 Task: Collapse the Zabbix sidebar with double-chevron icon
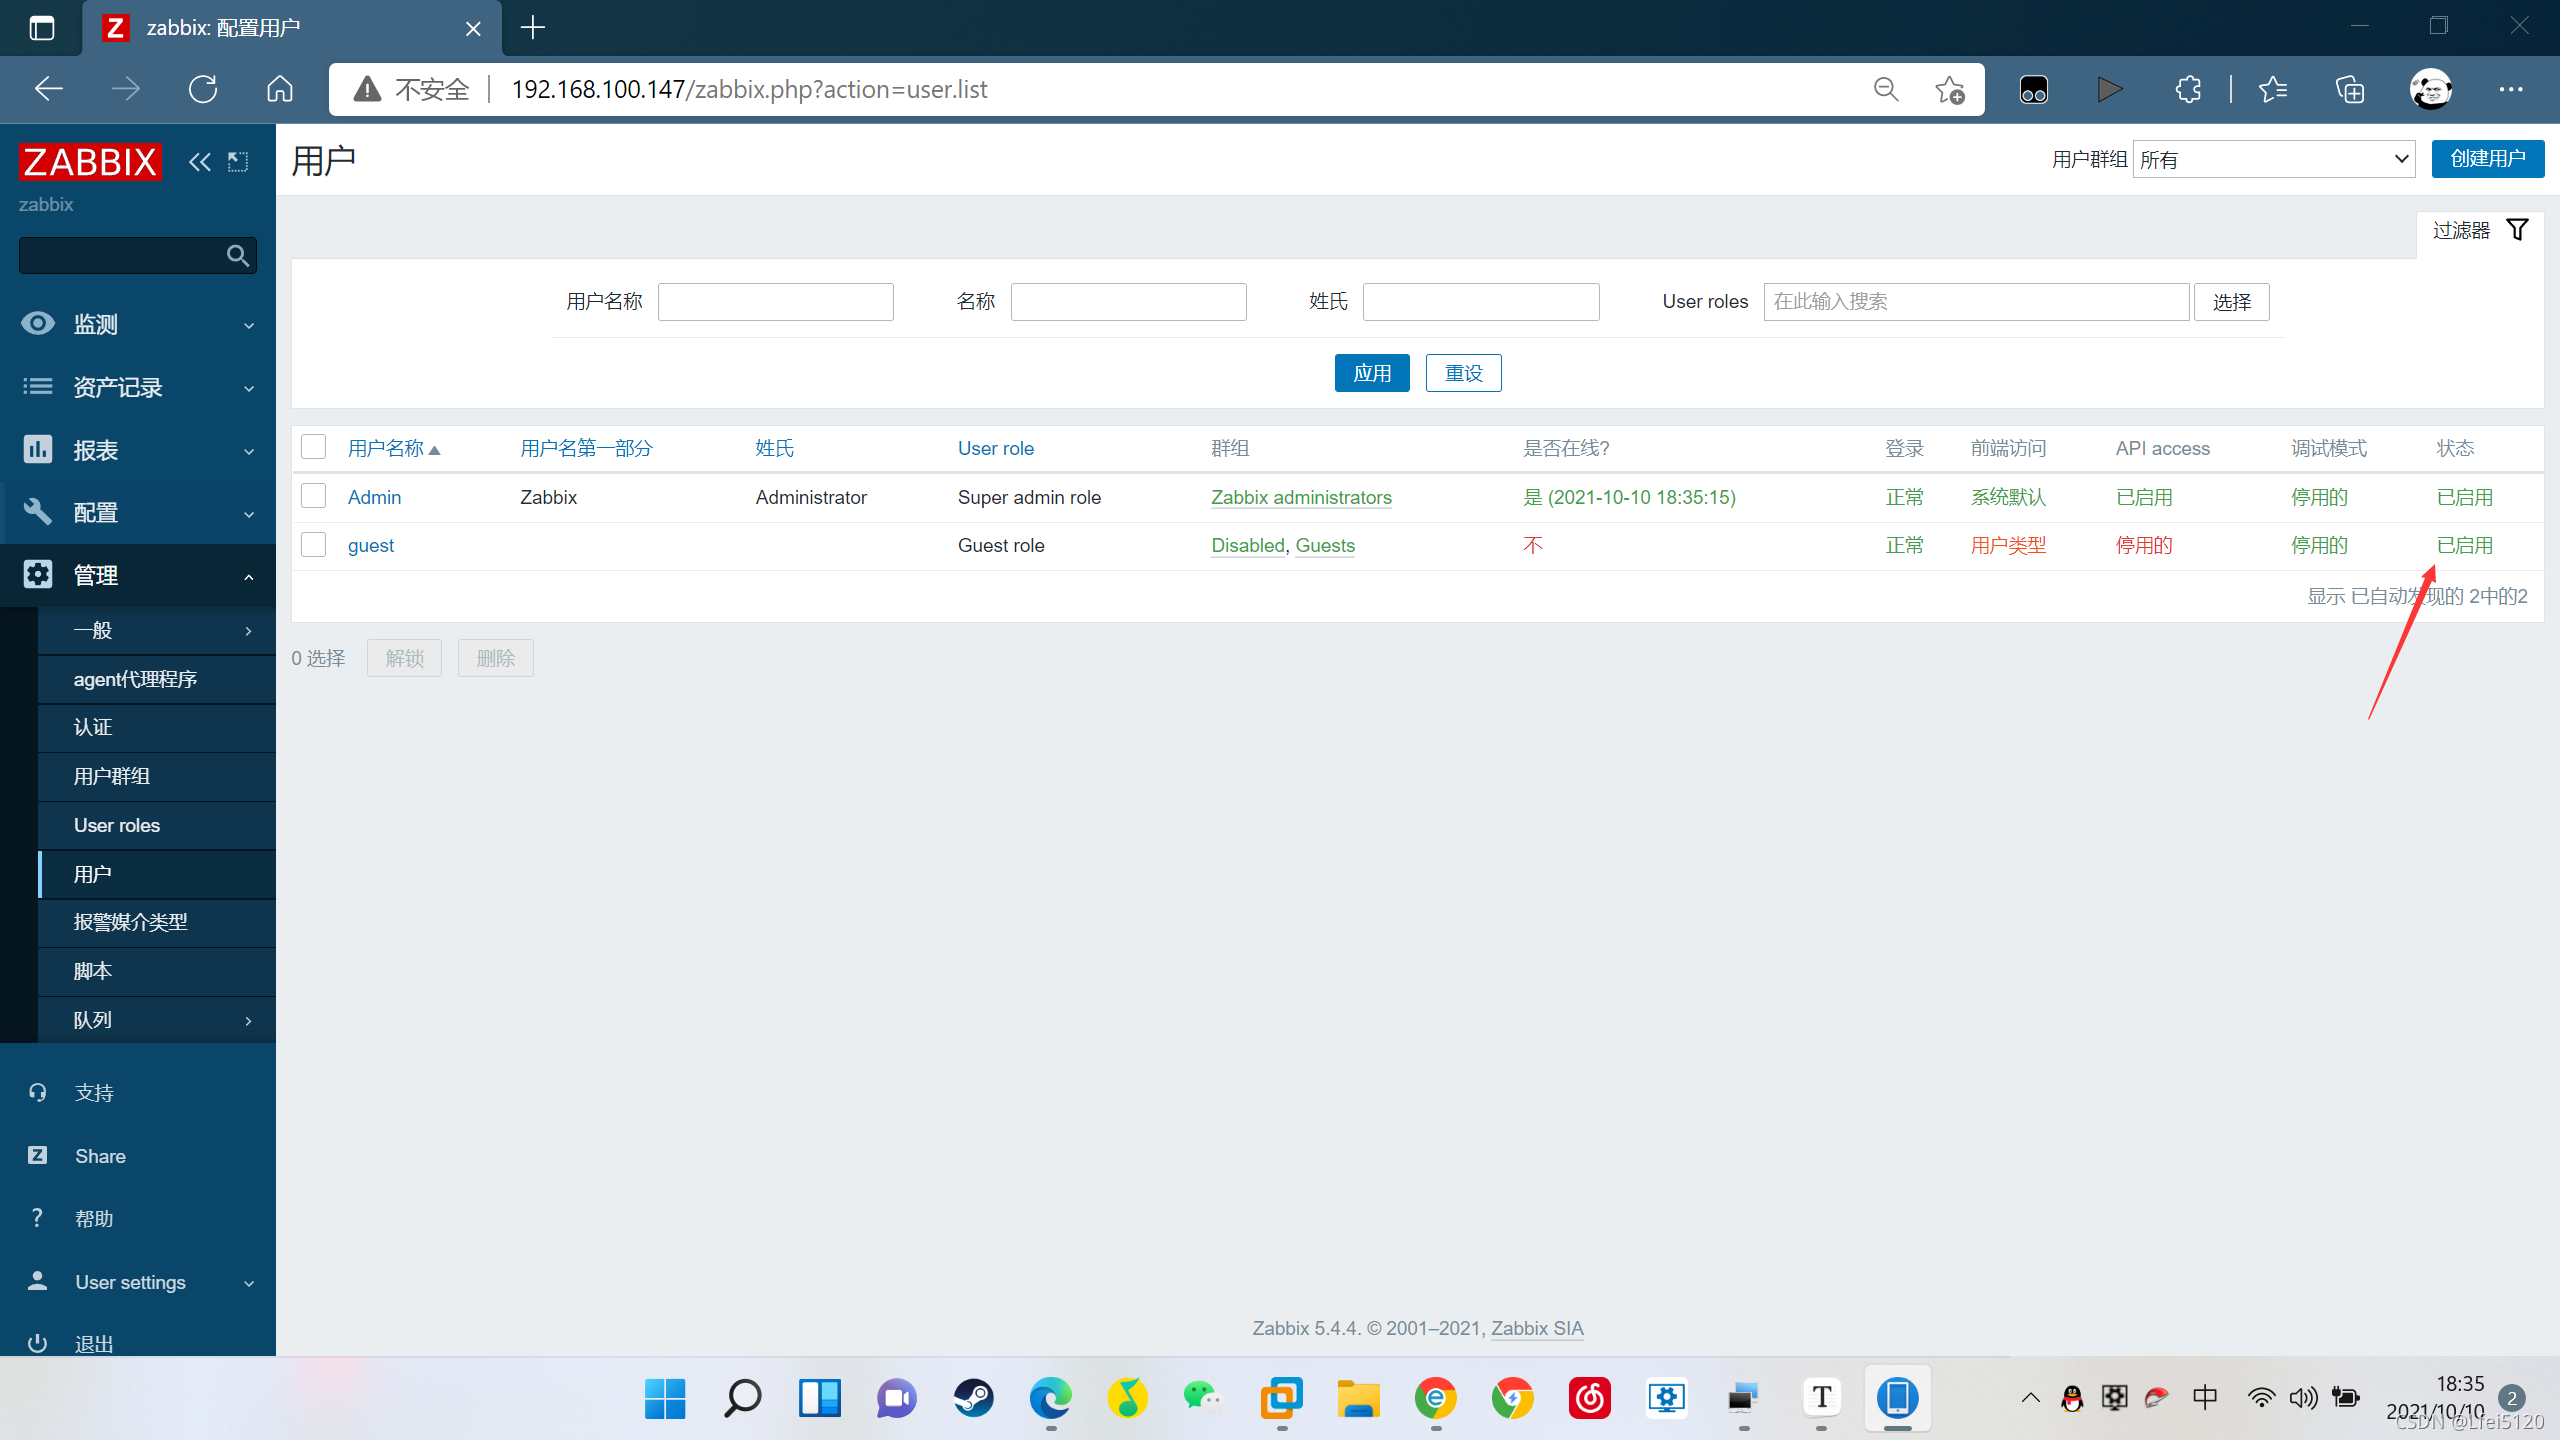[200, 162]
